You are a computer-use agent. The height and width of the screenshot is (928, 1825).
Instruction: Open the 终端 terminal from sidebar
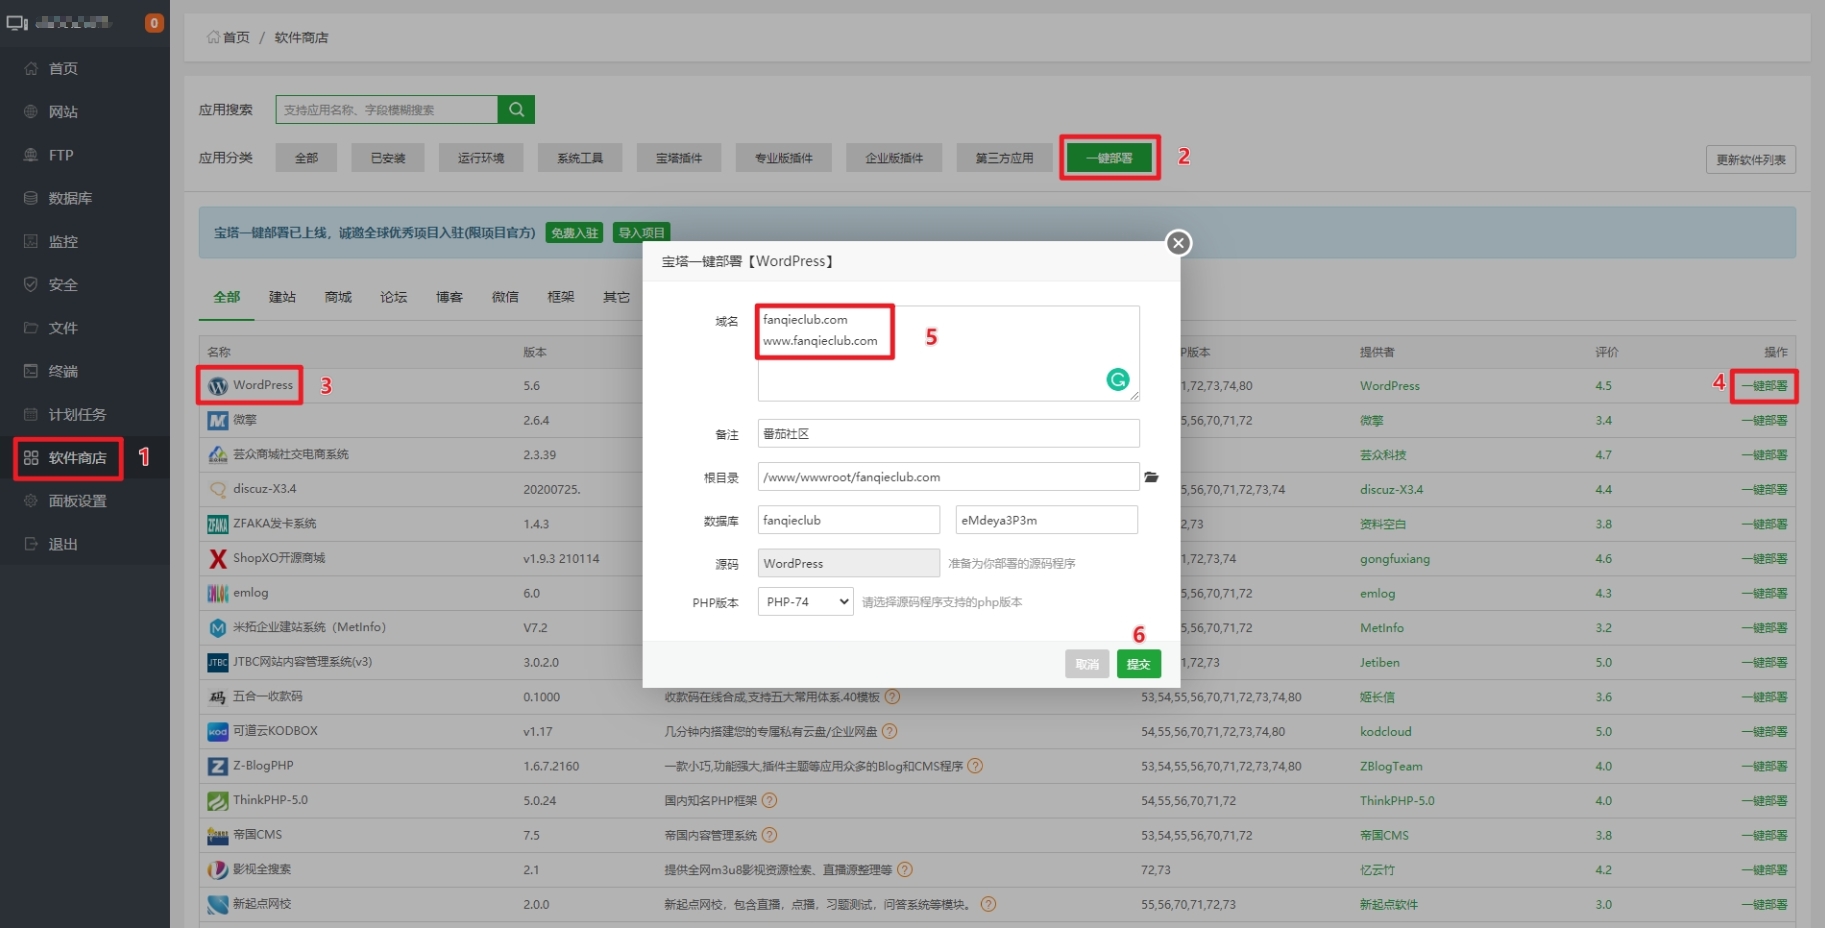click(62, 370)
